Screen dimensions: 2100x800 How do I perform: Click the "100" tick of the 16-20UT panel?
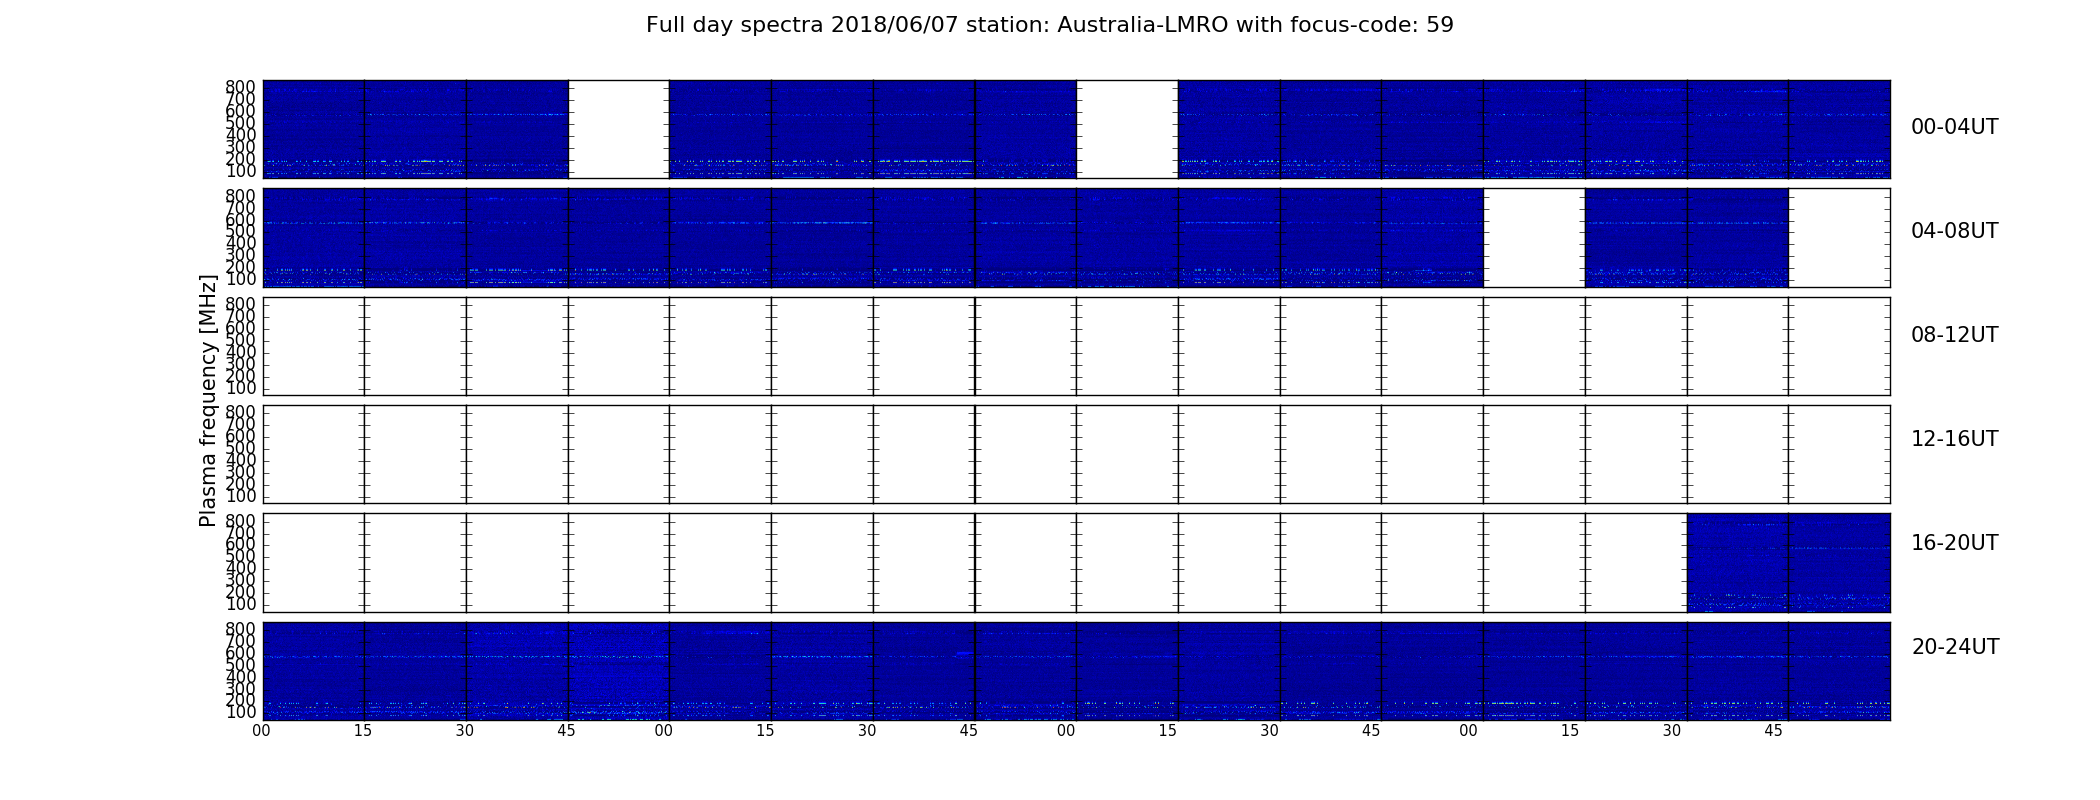coord(240,605)
